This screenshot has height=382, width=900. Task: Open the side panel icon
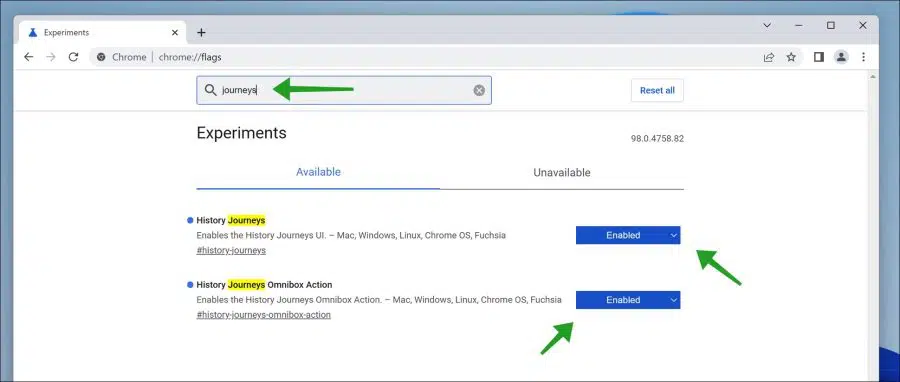pos(819,57)
